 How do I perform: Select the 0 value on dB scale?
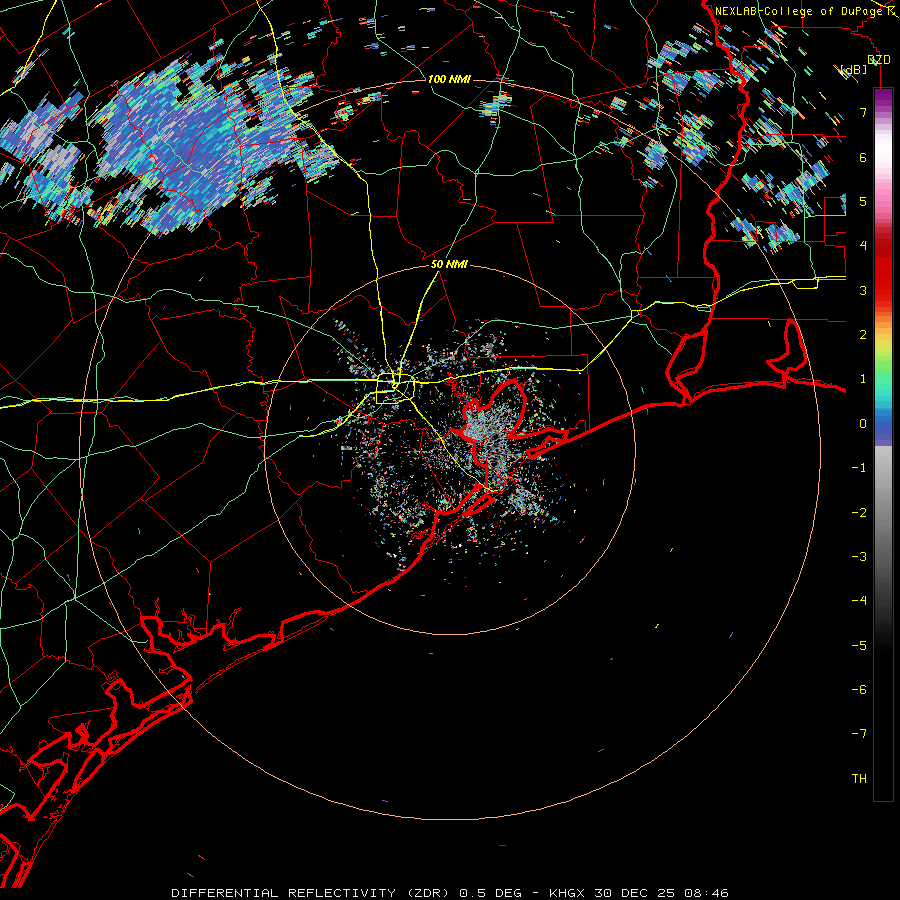click(863, 424)
